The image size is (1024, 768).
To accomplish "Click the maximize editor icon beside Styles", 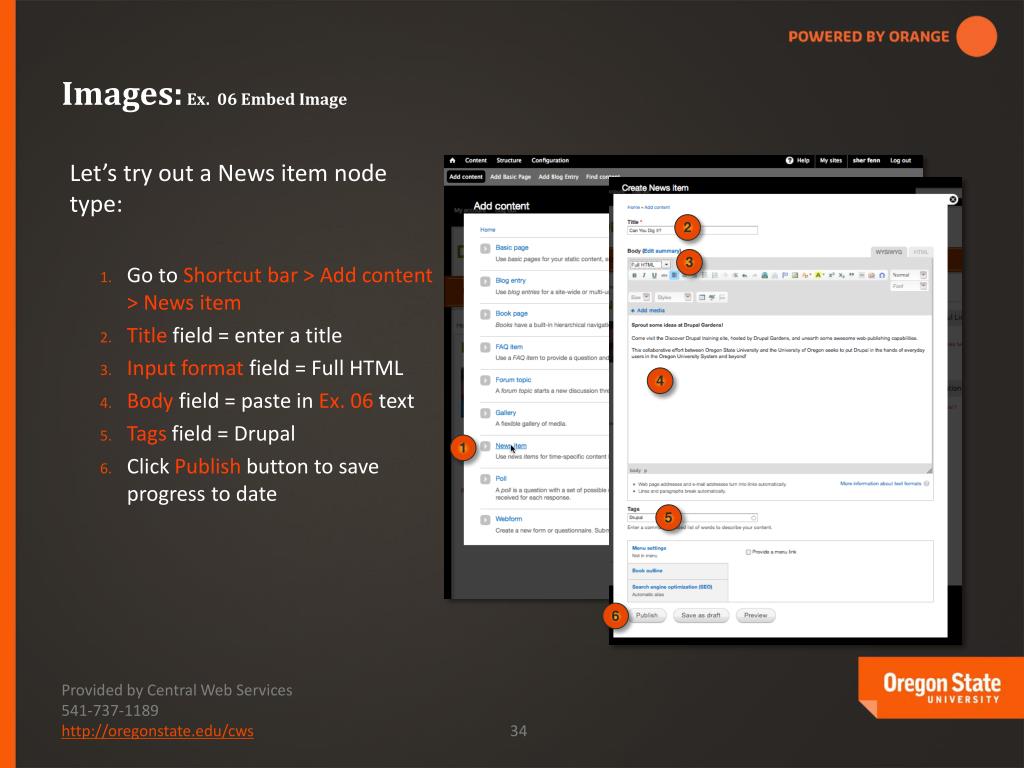I will [701, 297].
